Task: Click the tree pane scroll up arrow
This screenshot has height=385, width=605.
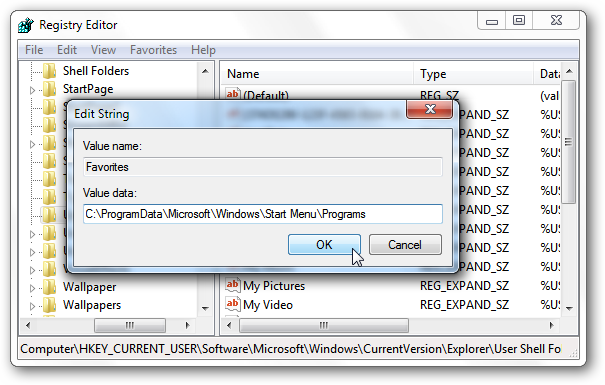Action: (205, 71)
